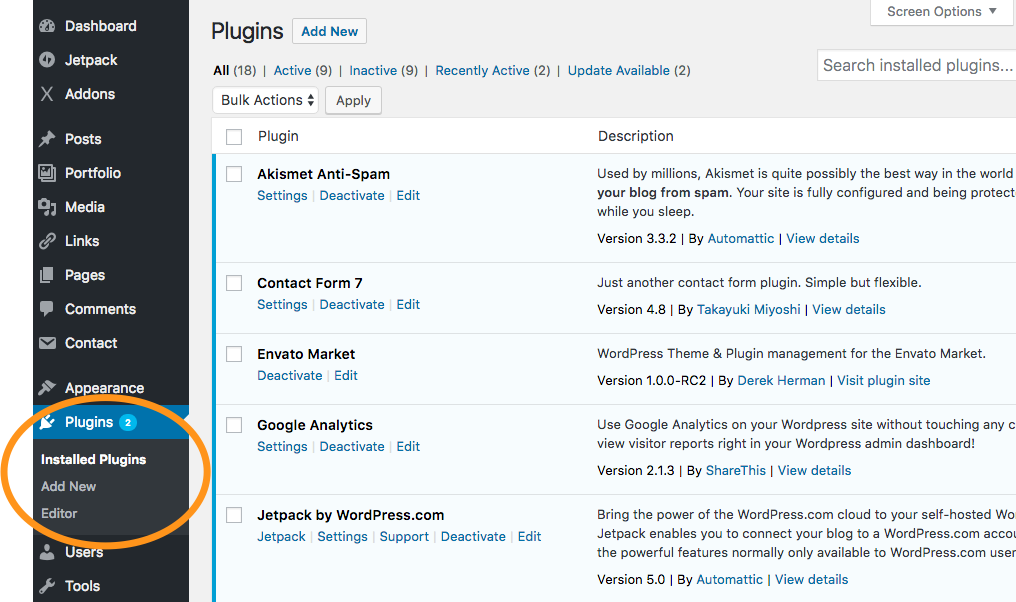
Task: Filter by Update Available plugins
Action: tap(619, 71)
